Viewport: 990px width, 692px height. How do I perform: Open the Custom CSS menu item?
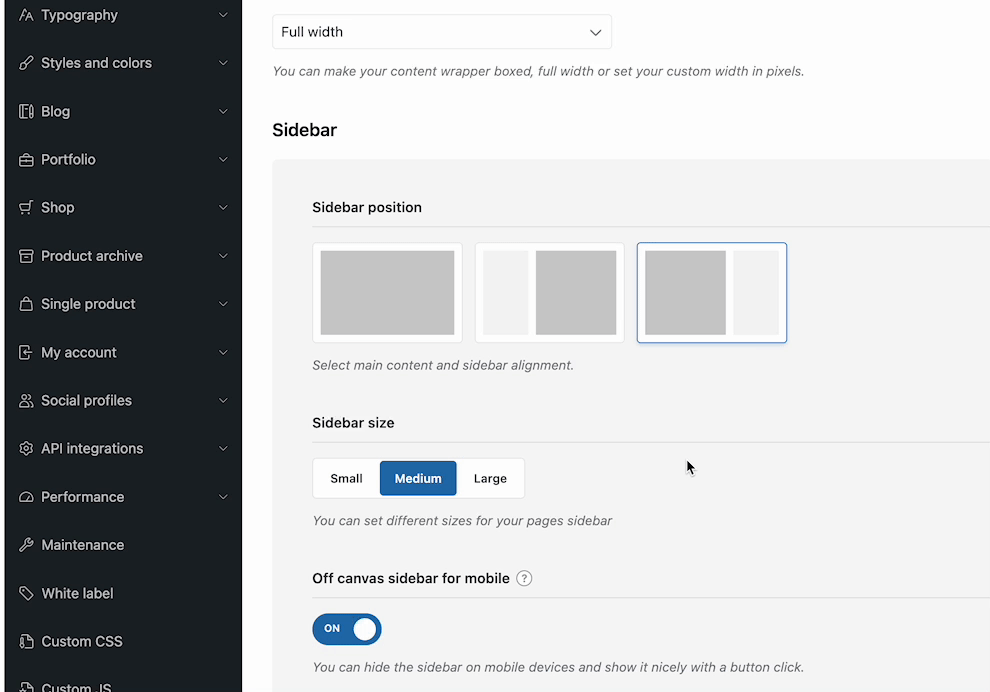pyautogui.click(x=81, y=641)
